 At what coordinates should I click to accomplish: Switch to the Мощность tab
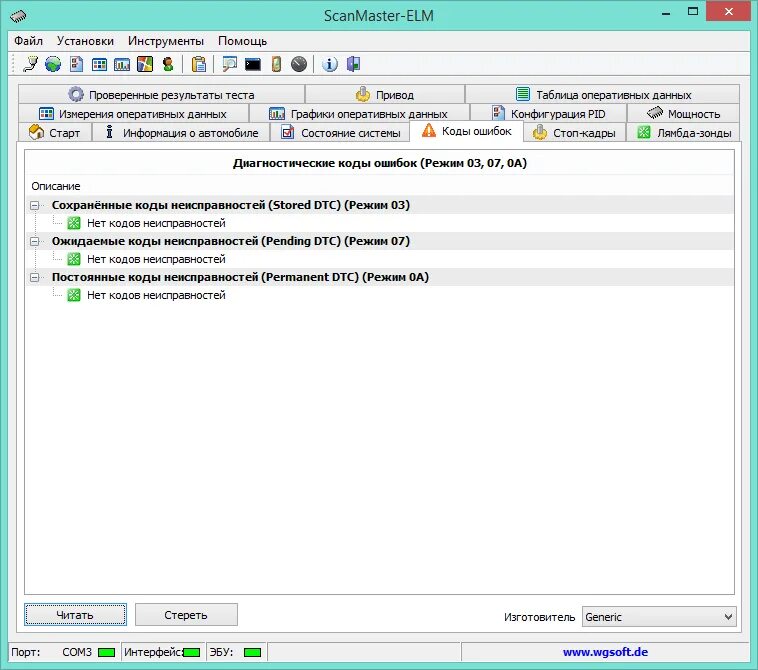tap(683, 114)
